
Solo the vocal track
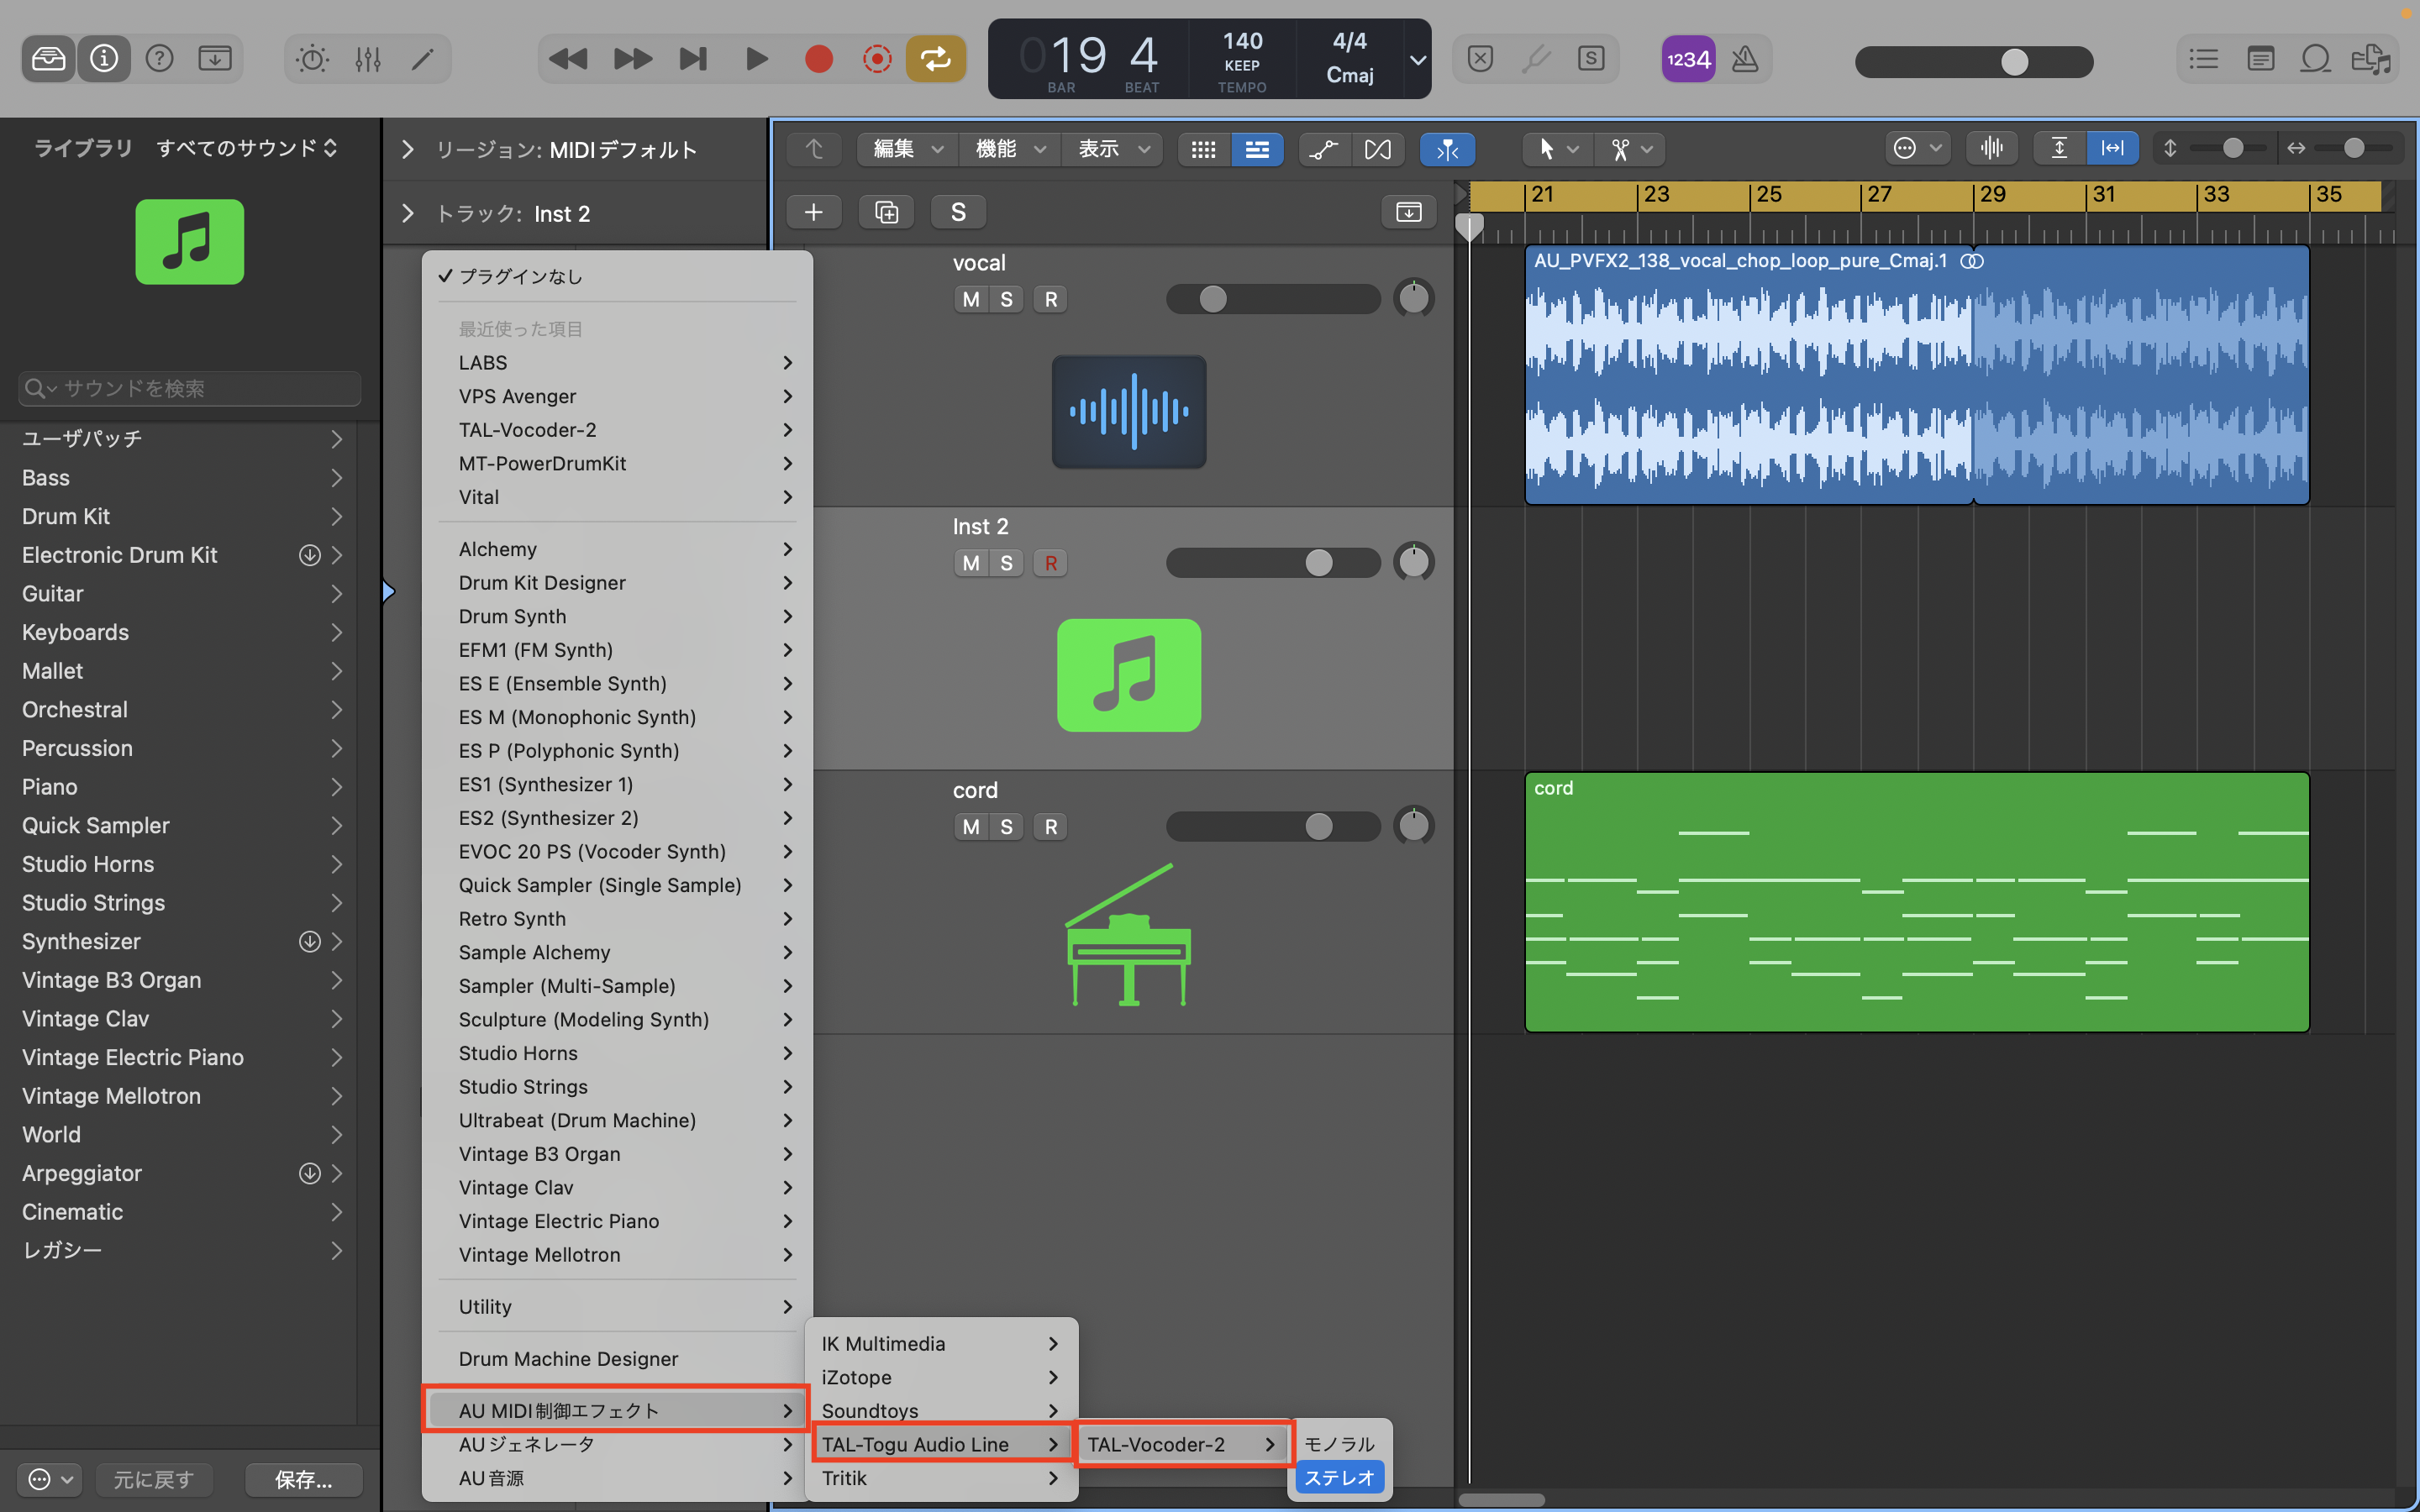pyautogui.click(x=1006, y=299)
